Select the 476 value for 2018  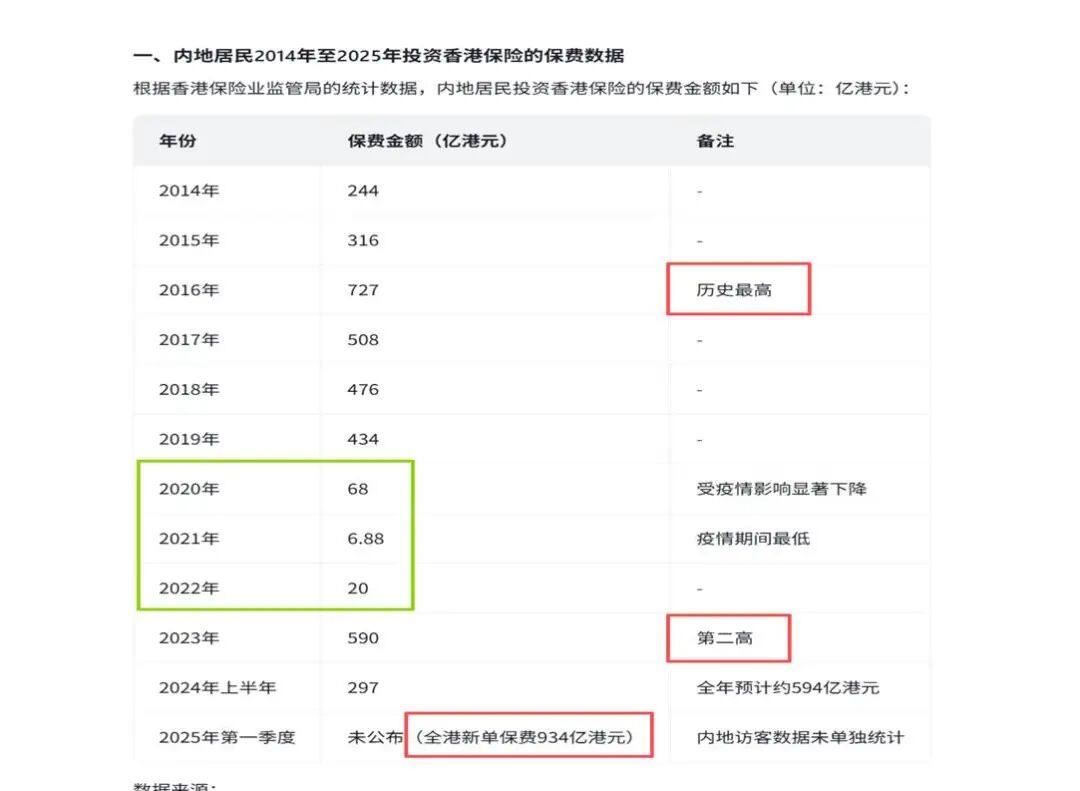(x=363, y=389)
